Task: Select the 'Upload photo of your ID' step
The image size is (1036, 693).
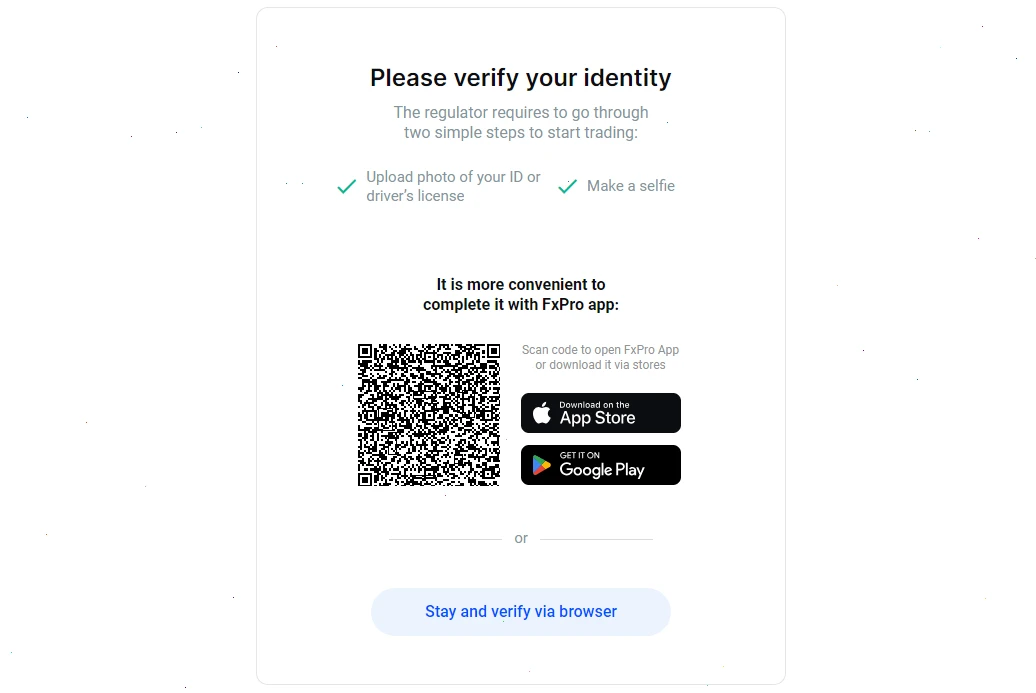Action: click(x=454, y=186)
